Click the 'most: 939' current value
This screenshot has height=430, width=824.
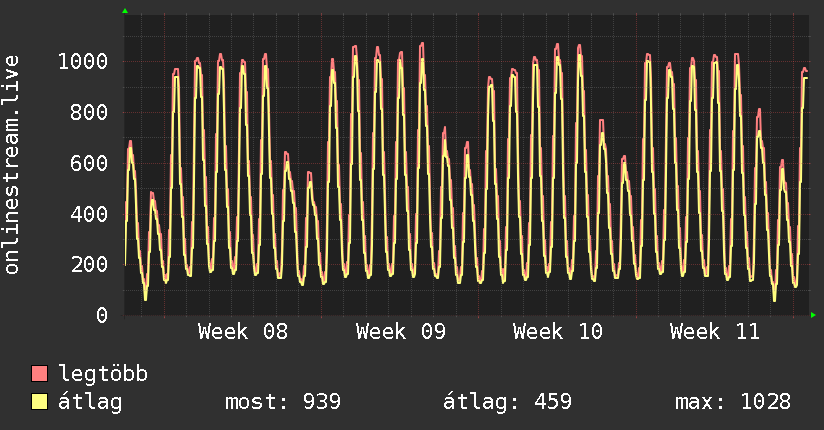tap(284, 402)
